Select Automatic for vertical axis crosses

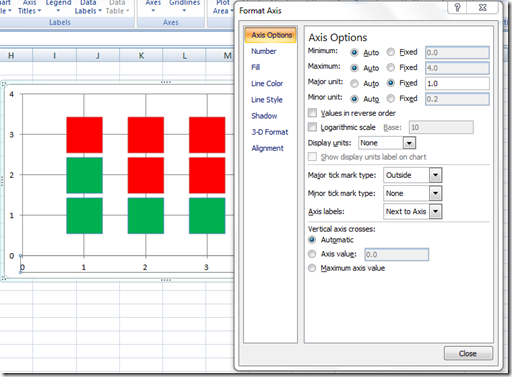312,240
